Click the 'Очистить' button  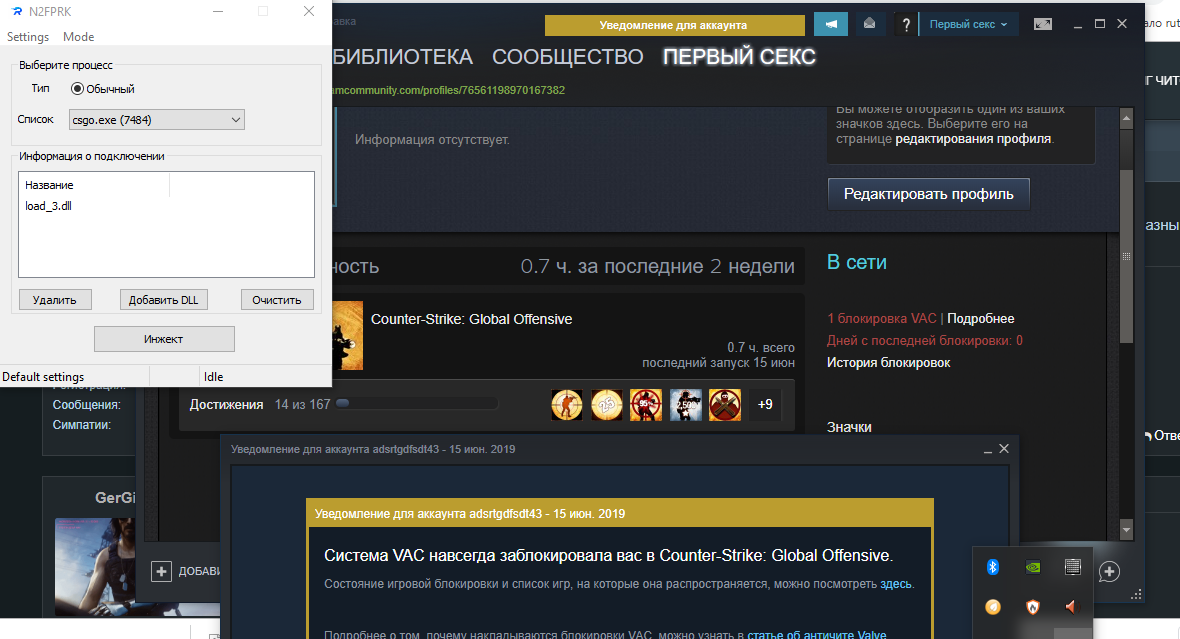pos(277,300)
